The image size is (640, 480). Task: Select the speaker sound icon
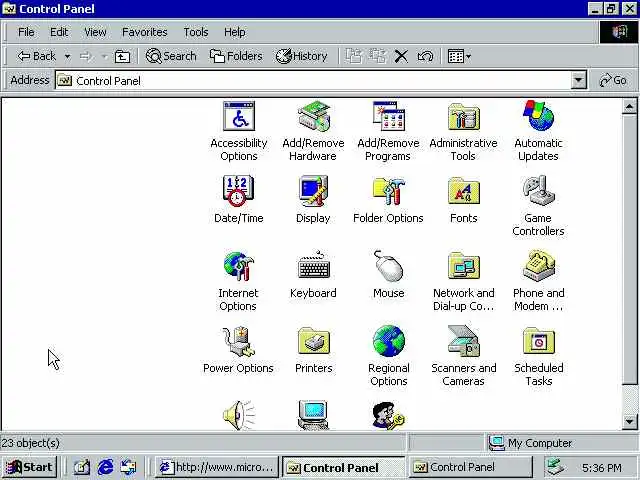pyautogui.click(x=239, y=415)
